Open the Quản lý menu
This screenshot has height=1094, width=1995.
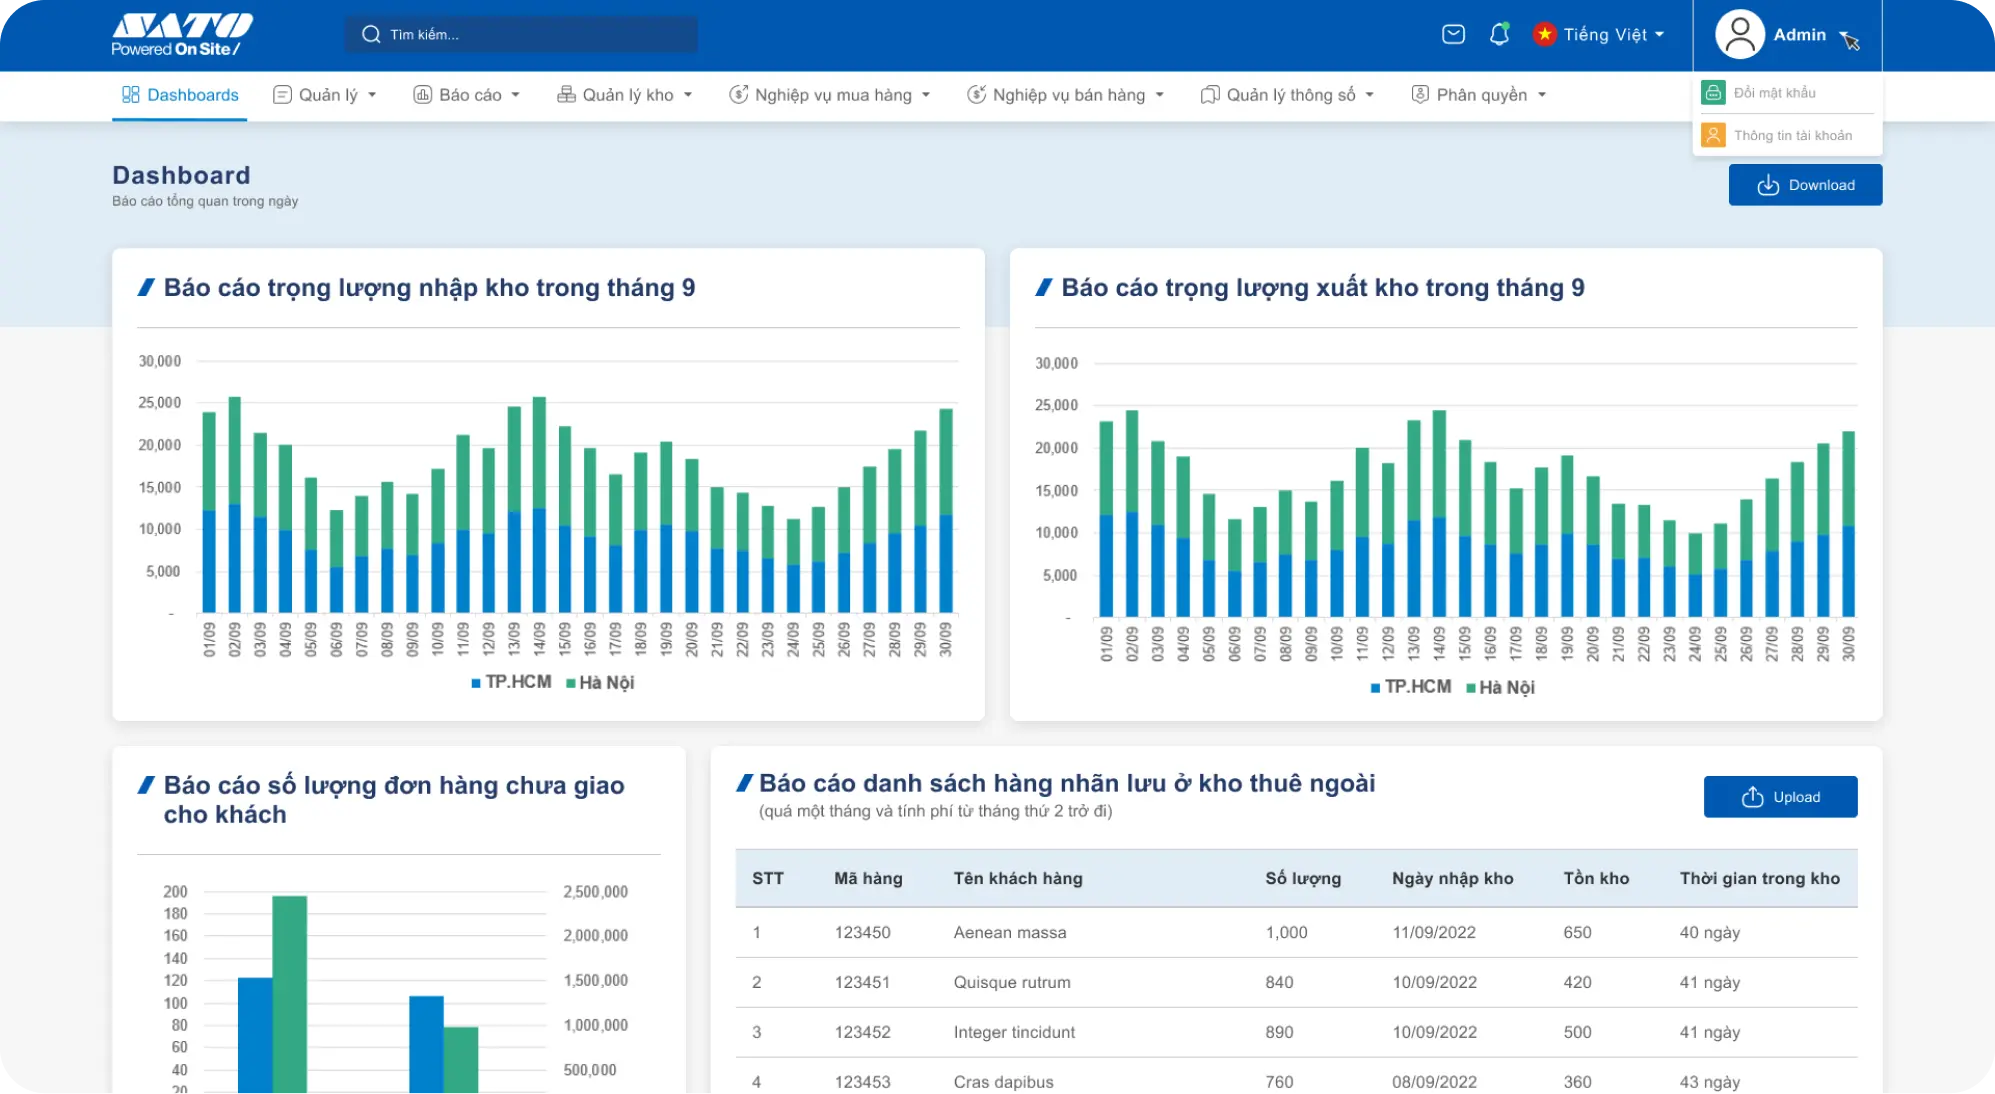pyautogui.click(x=325, y=95)
